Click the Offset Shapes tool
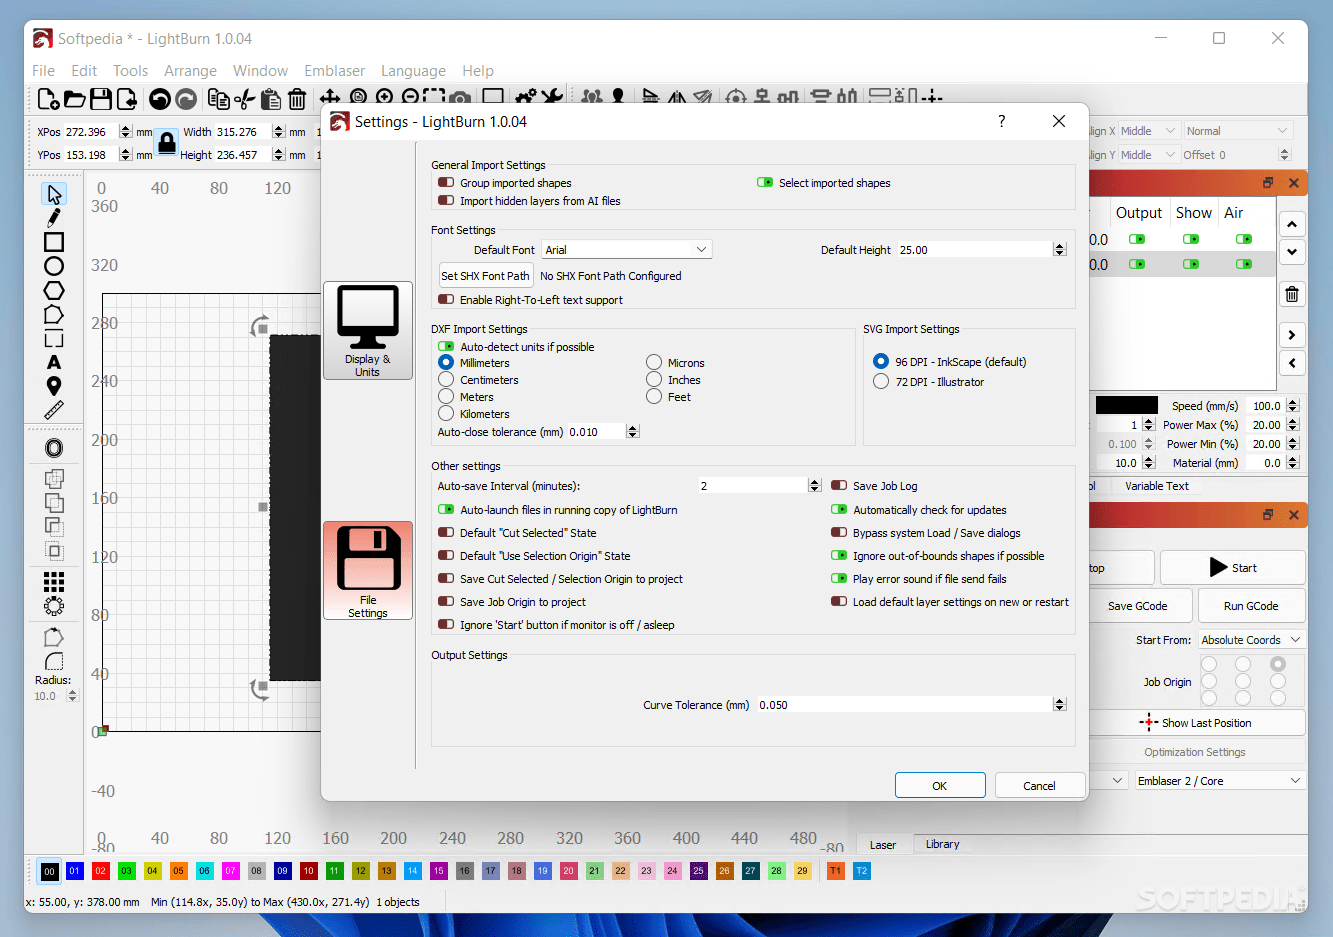 click(x=53, y=448)
